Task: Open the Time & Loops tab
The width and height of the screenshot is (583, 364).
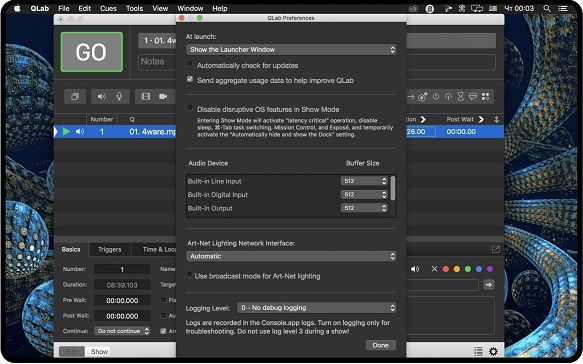Action: point(160,249)
